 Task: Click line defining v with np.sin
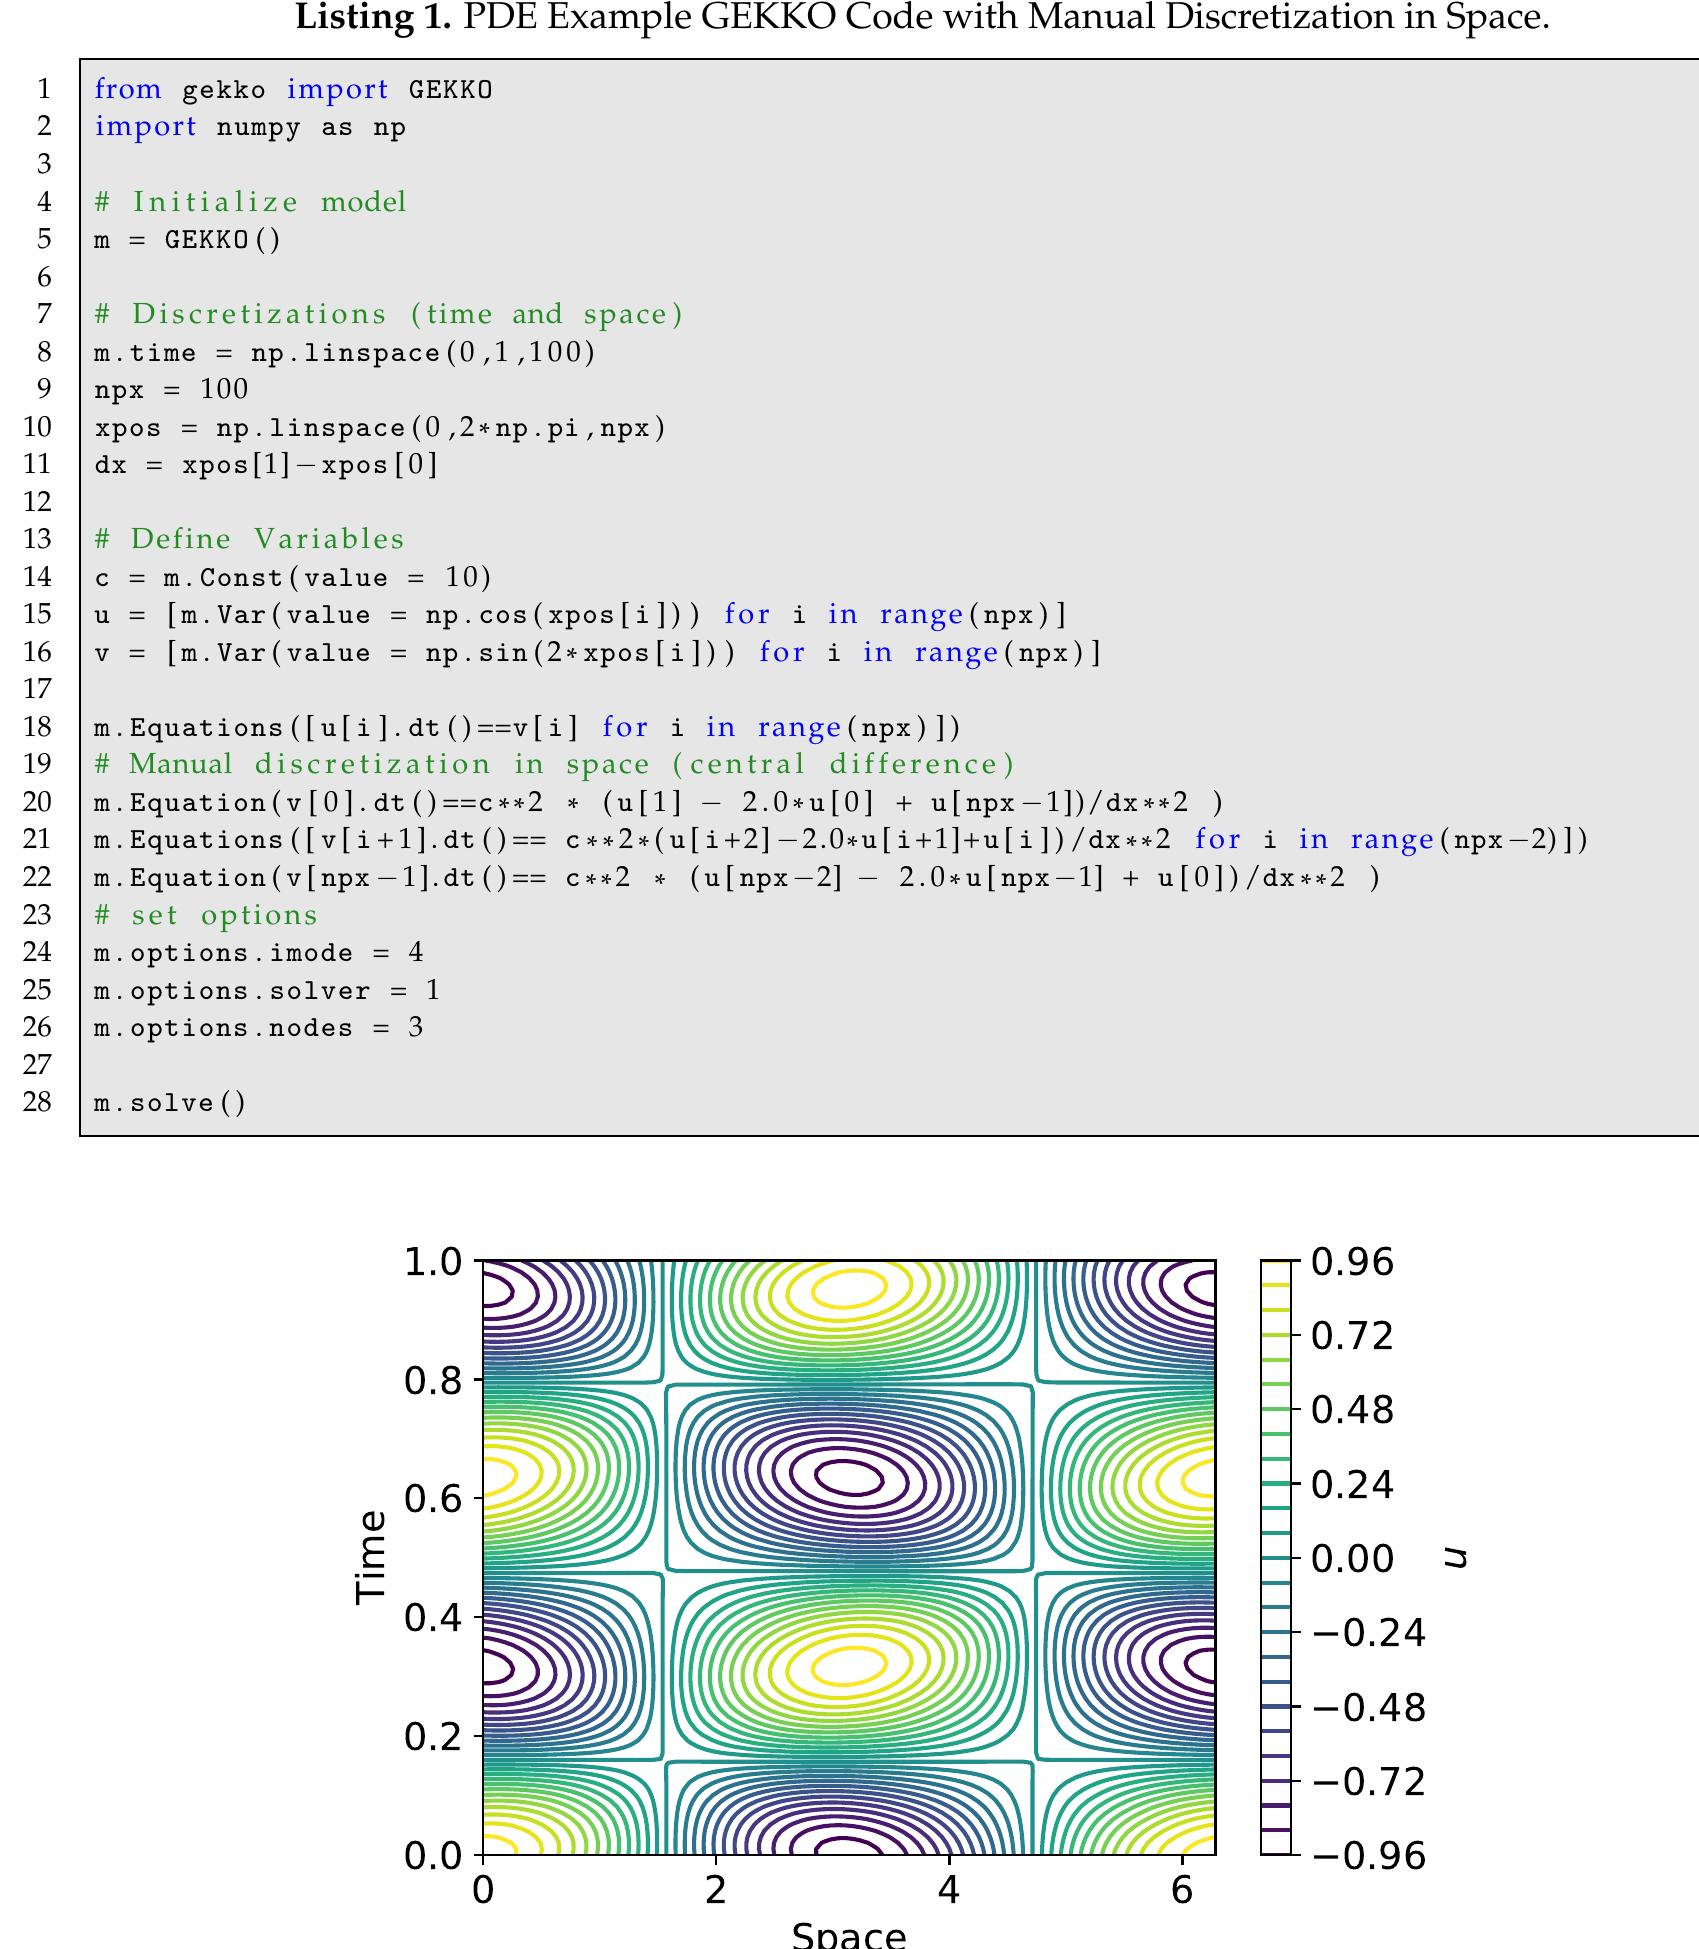[x=598, y=653]
